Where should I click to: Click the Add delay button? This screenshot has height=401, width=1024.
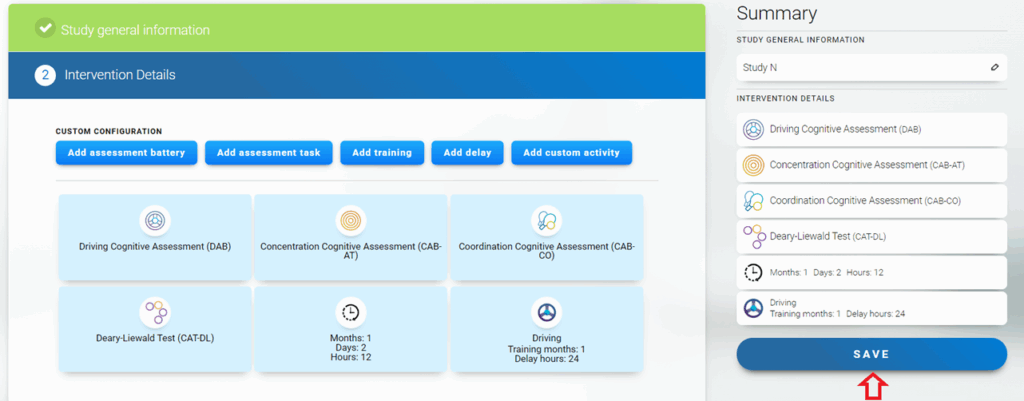coord(466,153)
